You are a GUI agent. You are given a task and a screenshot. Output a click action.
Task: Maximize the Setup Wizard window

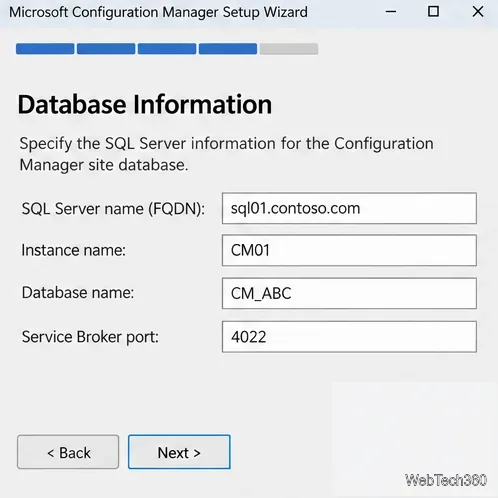(x=433, y=12)
